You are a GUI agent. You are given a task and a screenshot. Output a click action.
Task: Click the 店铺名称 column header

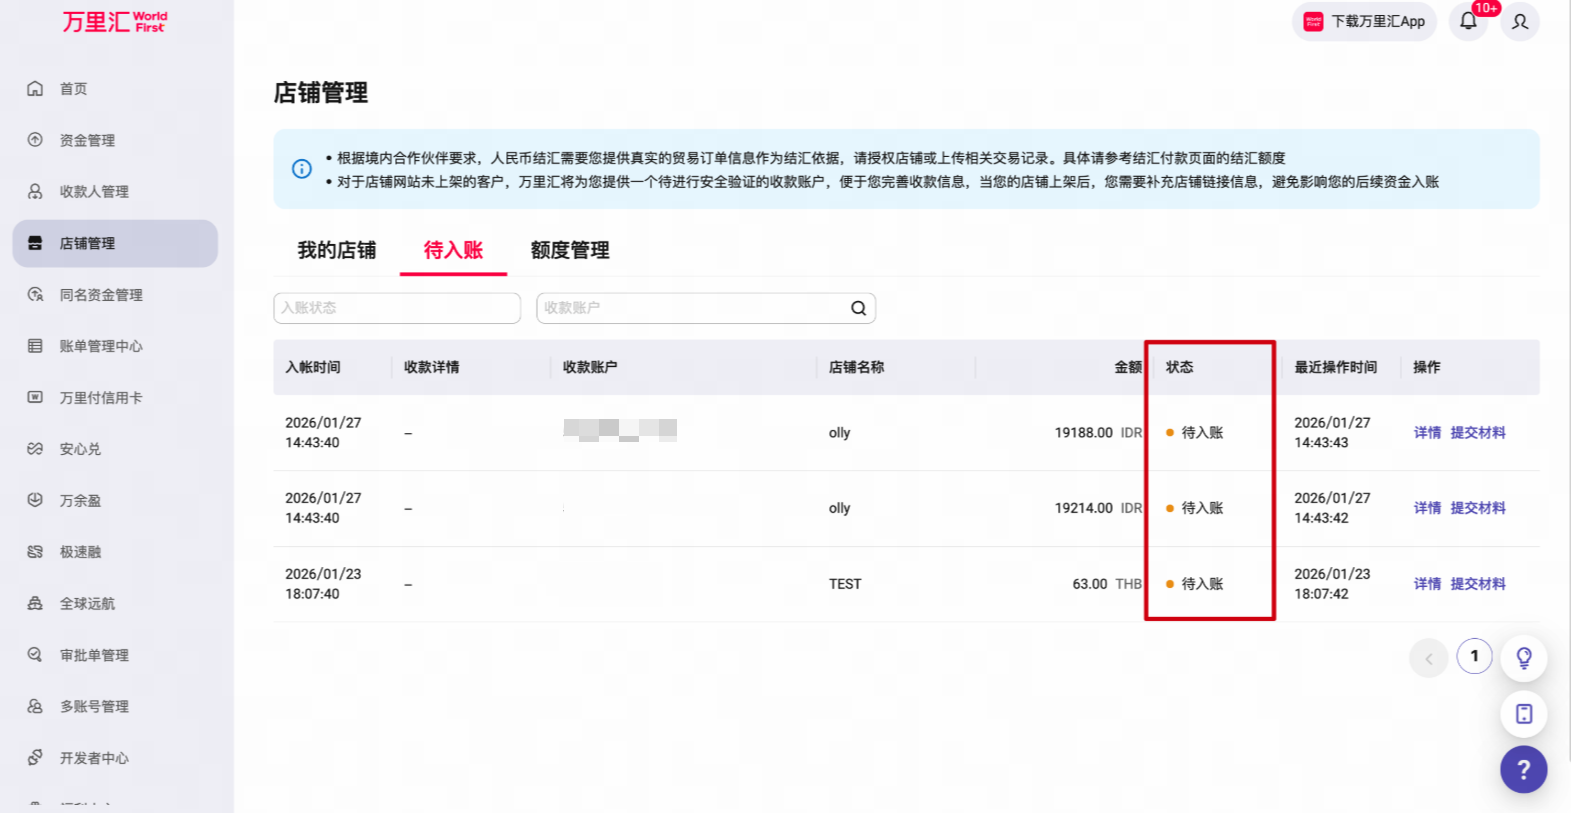click(856, 367)
